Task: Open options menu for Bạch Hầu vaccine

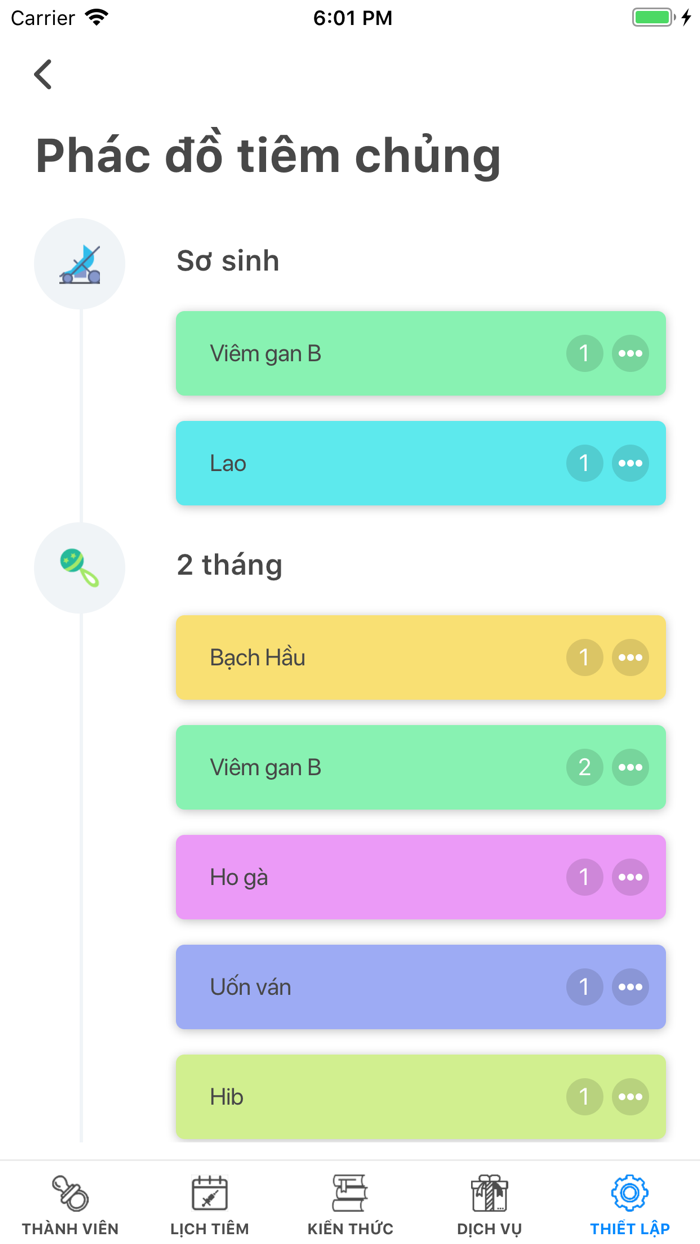Action: click(631, 657)
